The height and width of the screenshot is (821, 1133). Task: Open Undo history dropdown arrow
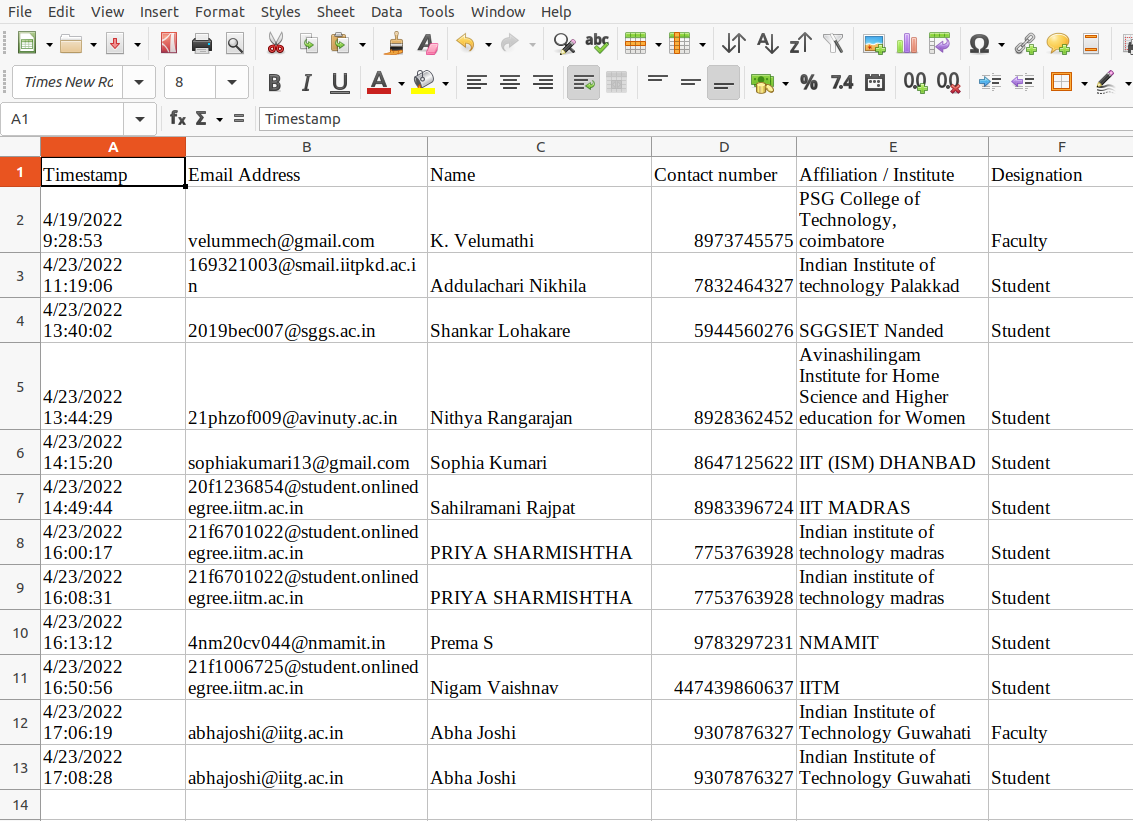488,45
